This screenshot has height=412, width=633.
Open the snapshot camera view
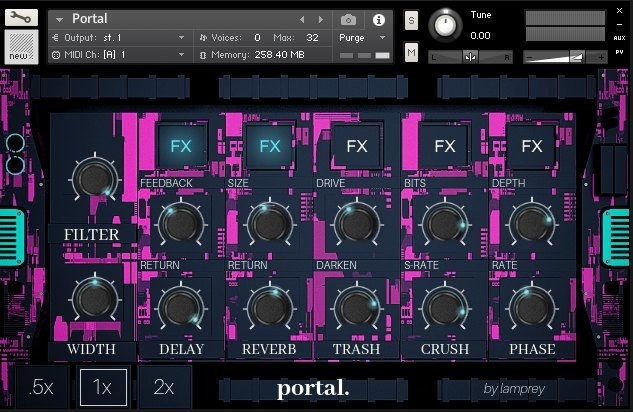click(348, 20)
